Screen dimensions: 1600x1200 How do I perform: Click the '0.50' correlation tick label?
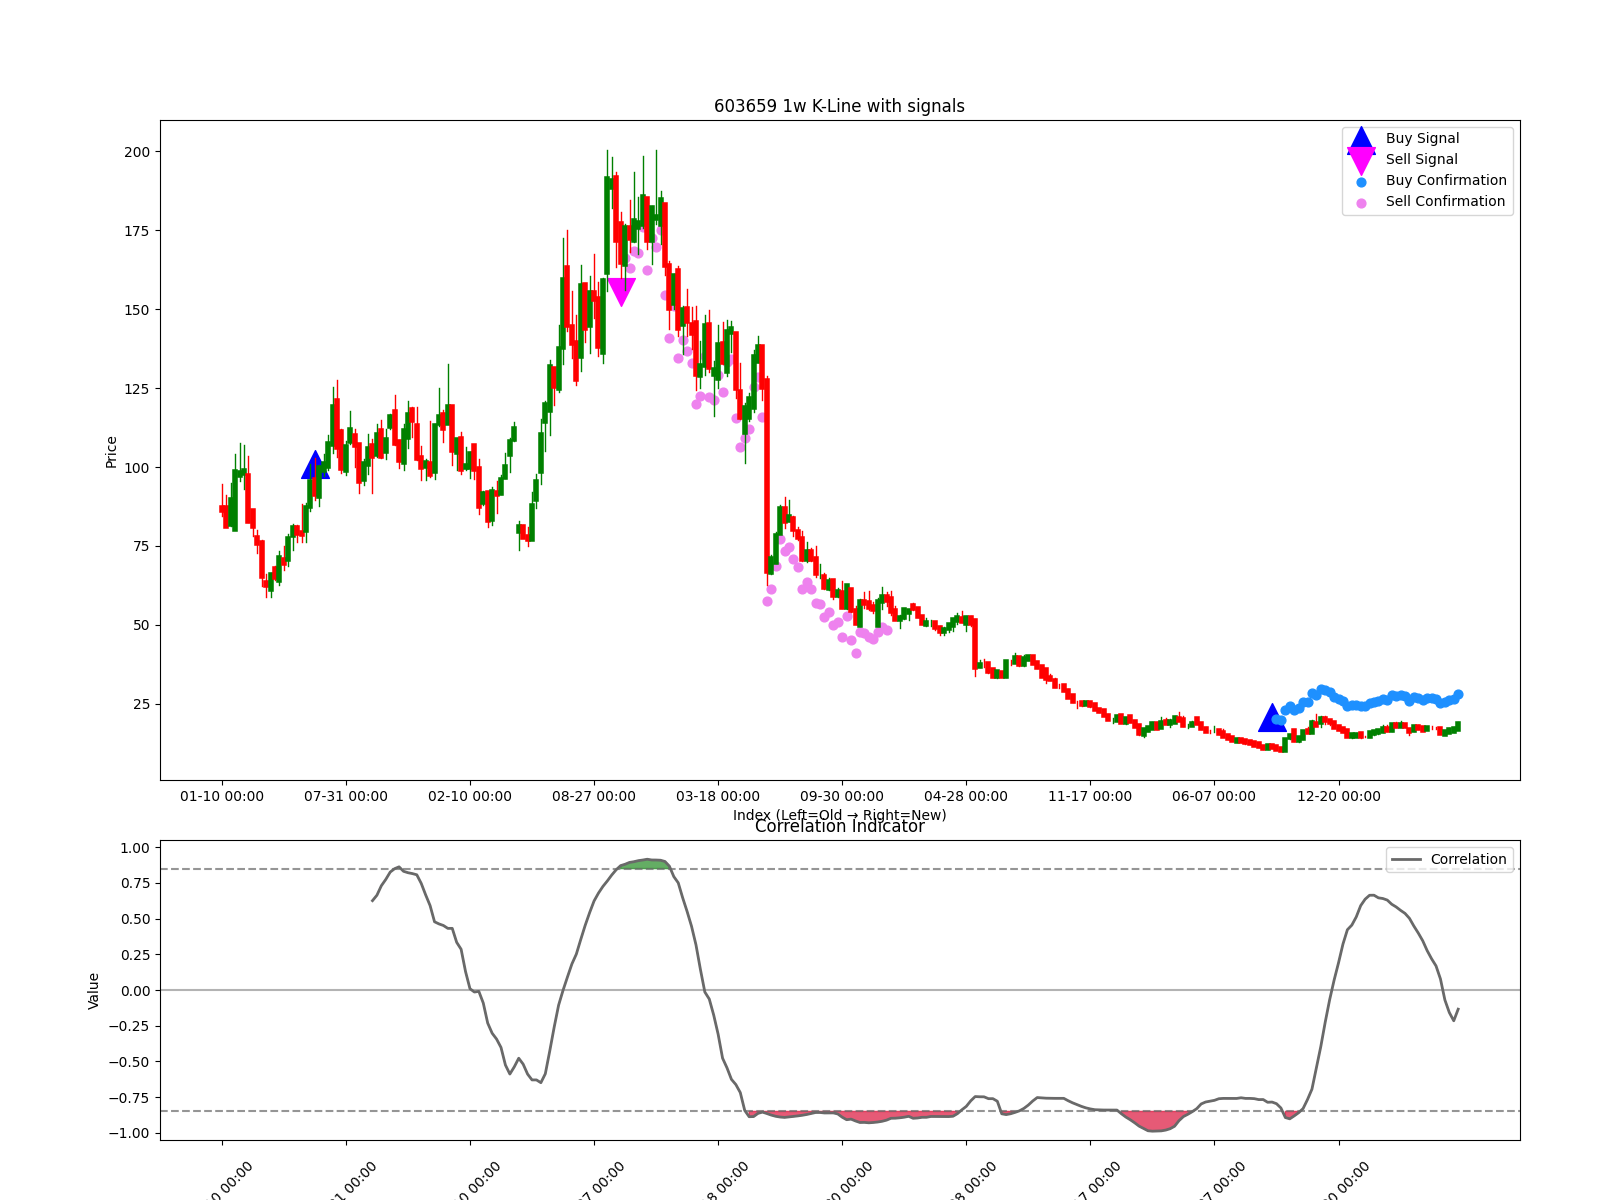click(134, 919)
